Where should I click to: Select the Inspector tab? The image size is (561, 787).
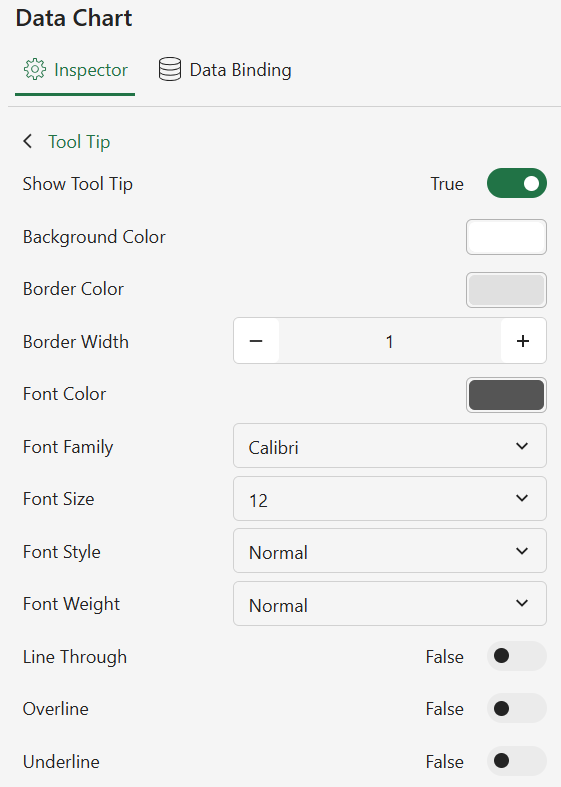point(75,70)
